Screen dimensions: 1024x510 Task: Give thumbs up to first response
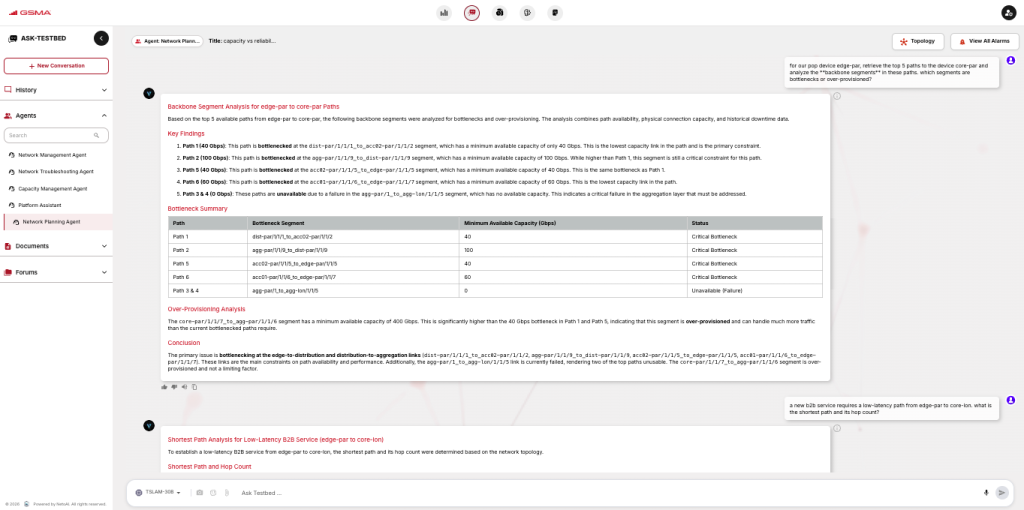[165, 387]
